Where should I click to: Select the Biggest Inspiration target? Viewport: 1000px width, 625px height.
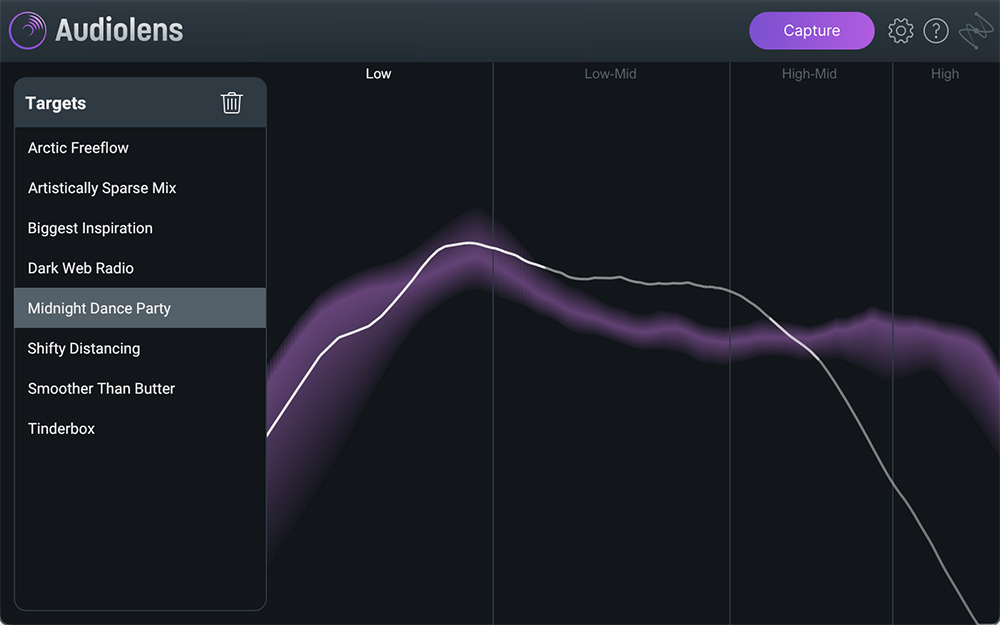[x=90, y=228]
